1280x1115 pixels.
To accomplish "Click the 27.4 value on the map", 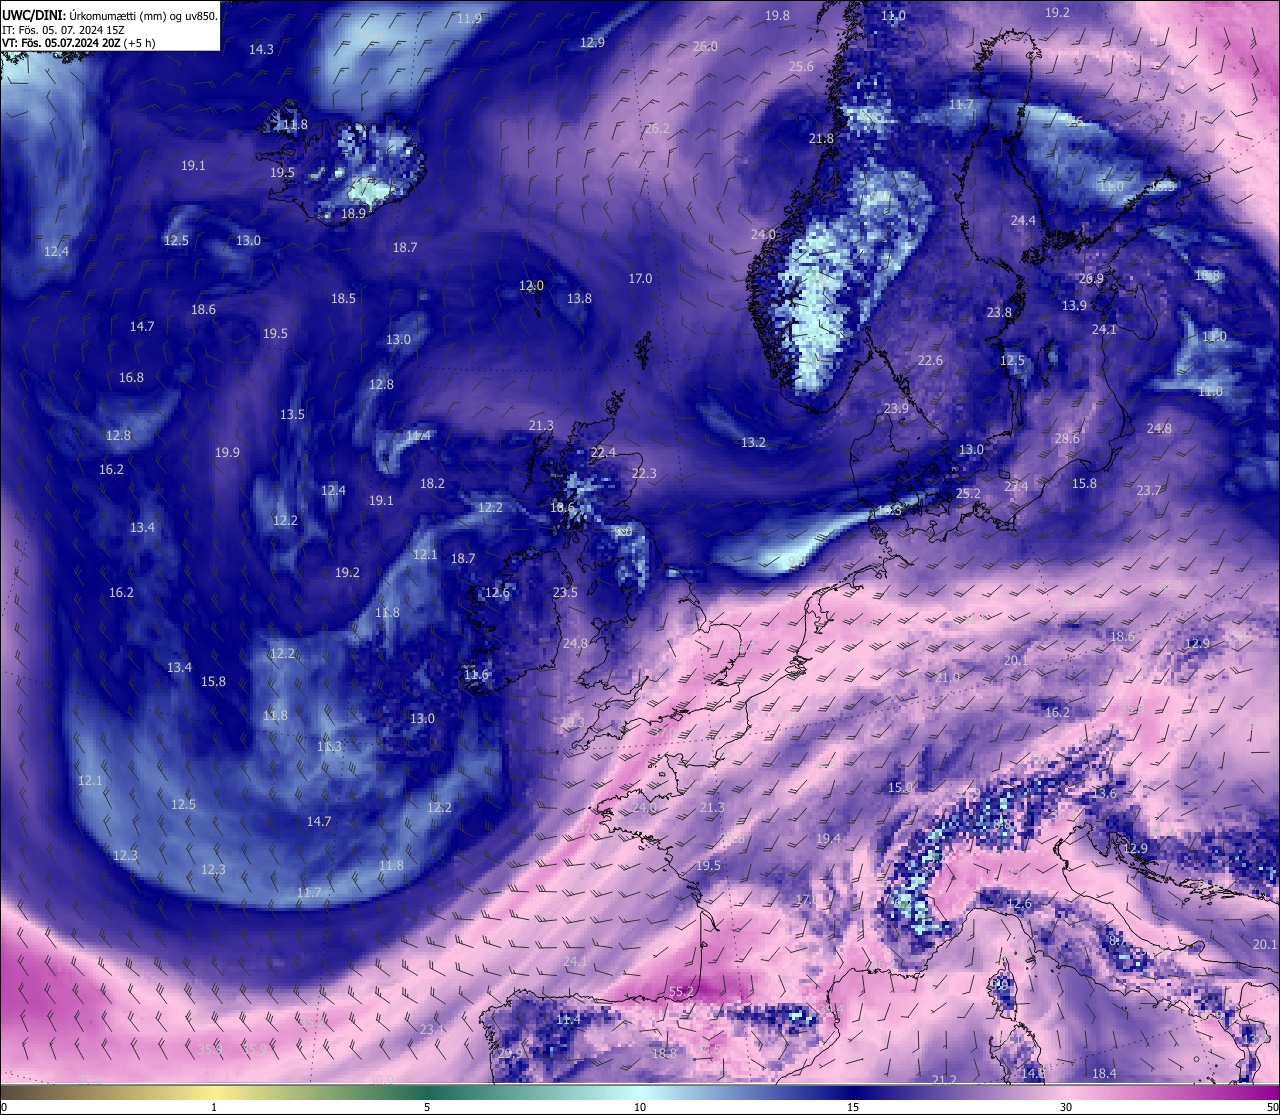I will pyautogui.click(x=1016, y=486).
